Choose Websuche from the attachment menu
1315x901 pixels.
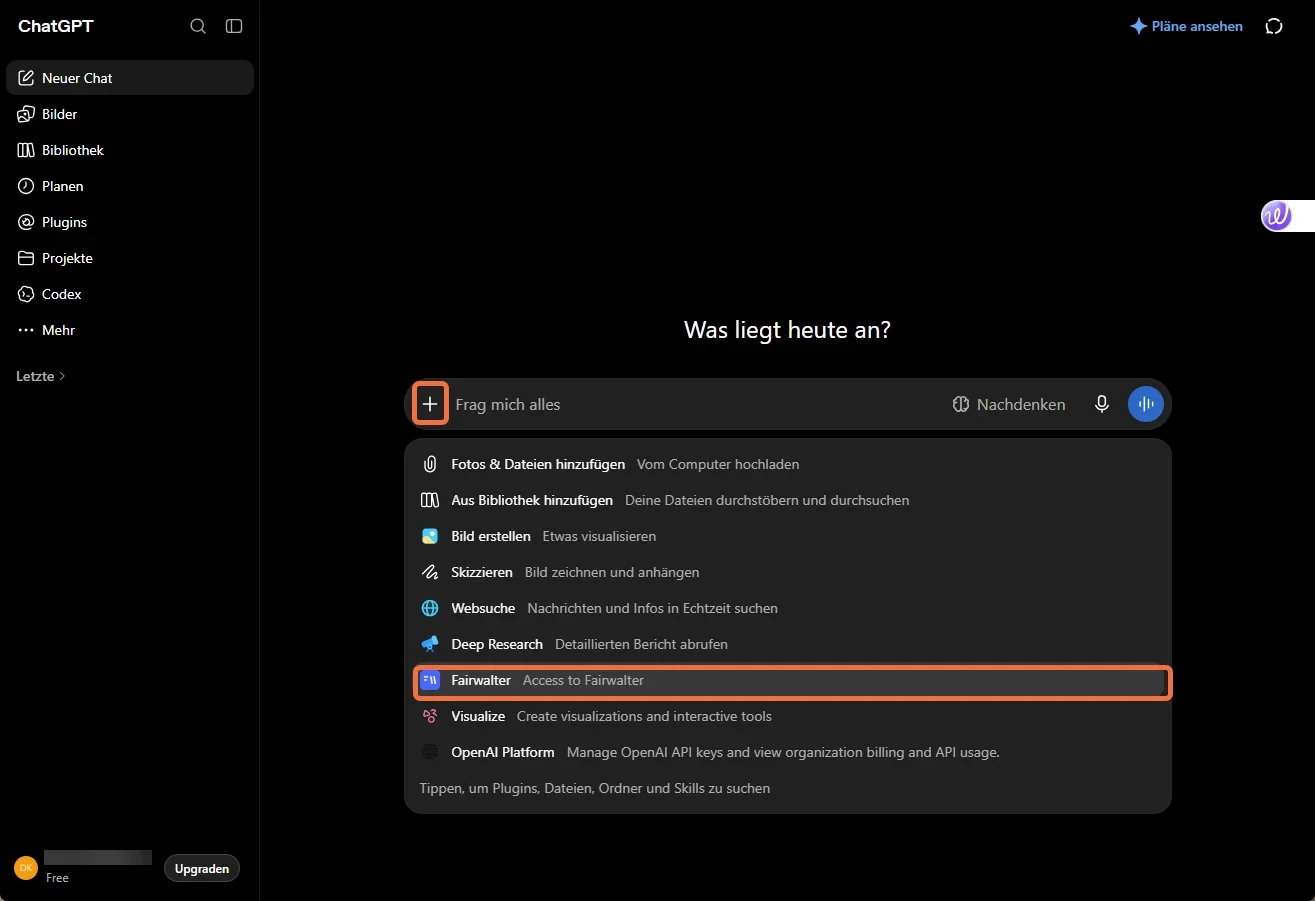[788, 608]
